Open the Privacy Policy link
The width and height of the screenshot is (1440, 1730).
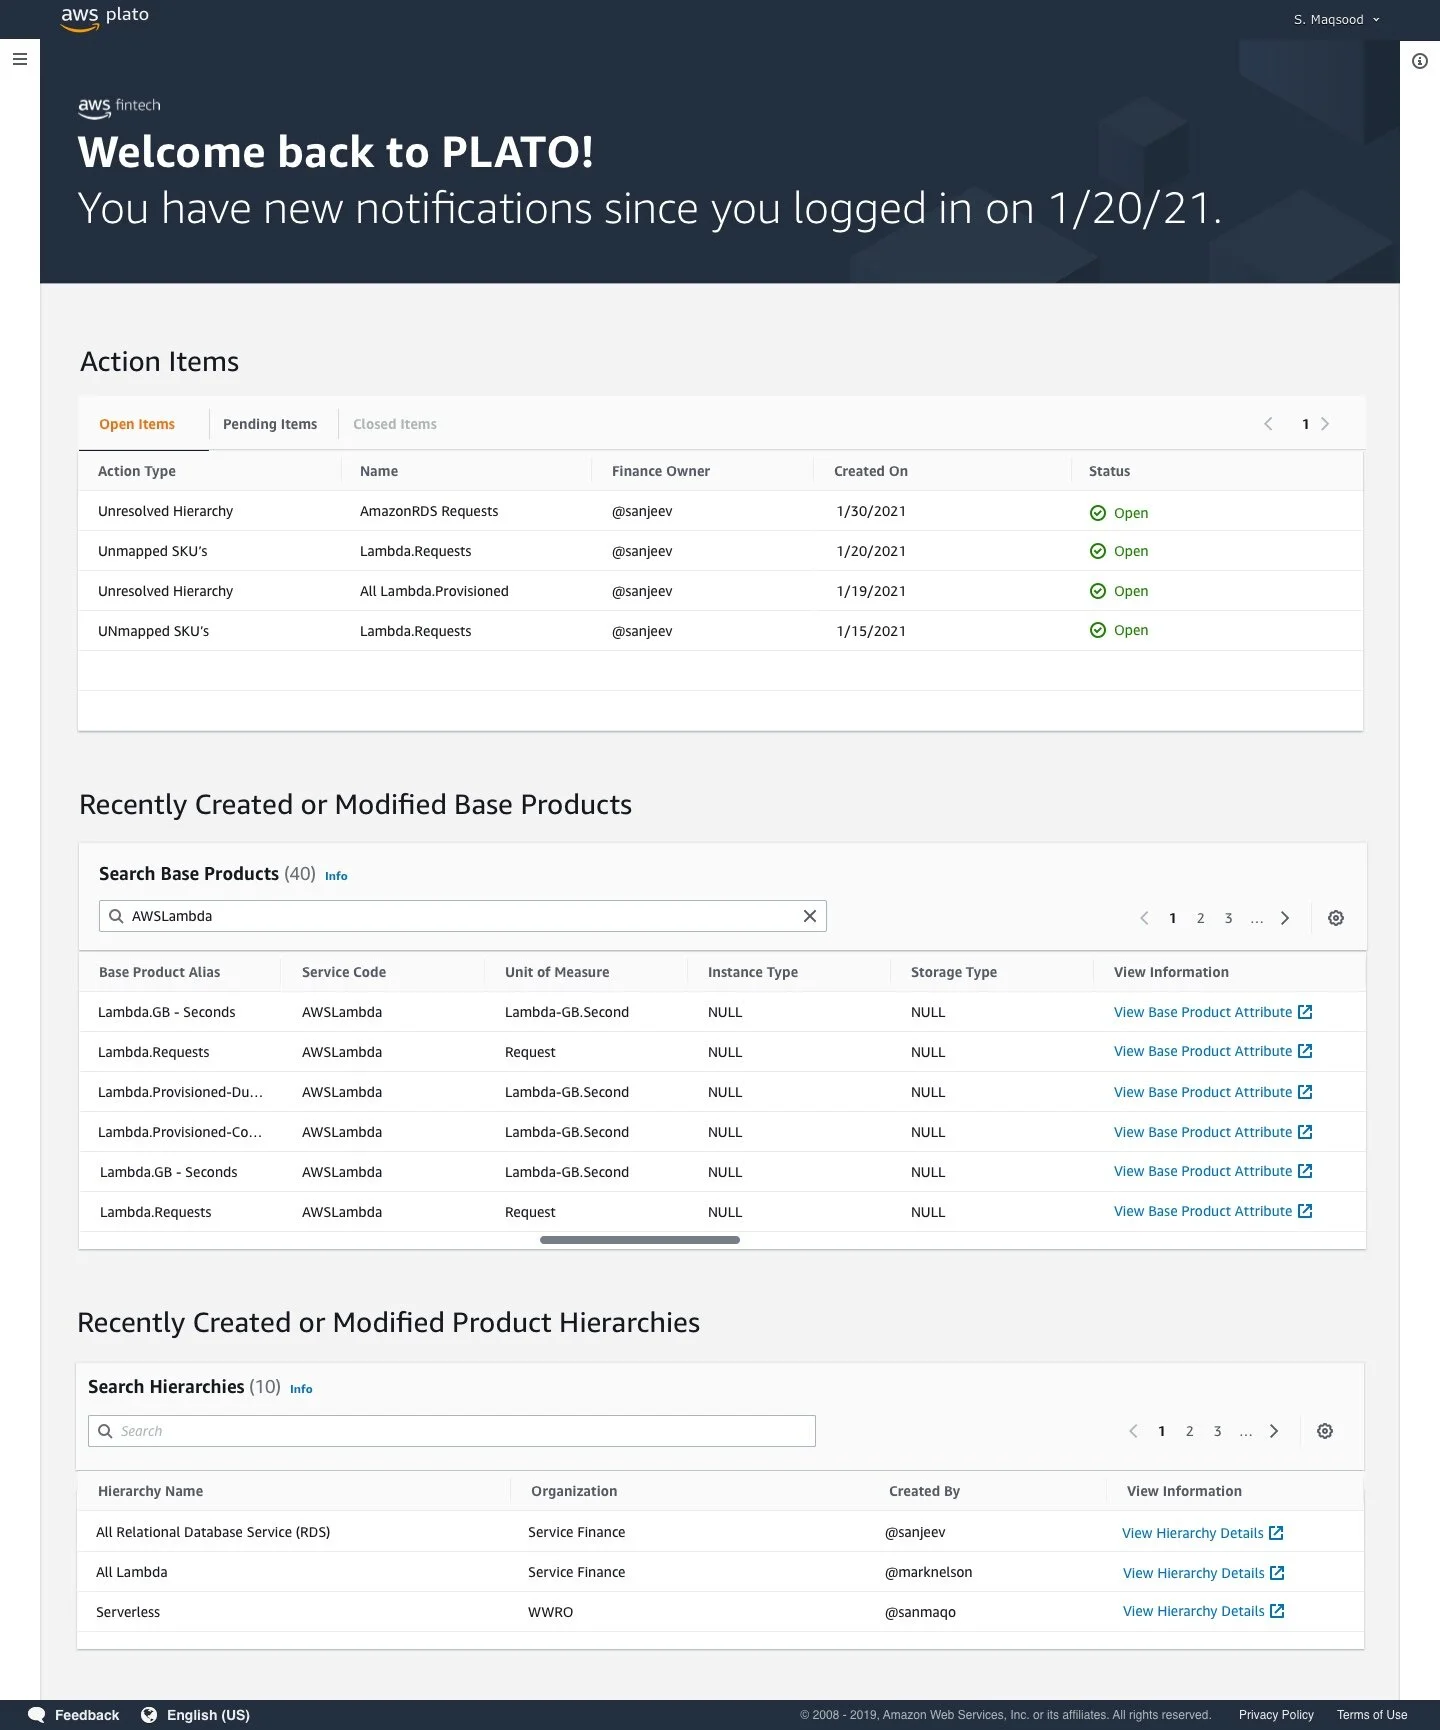(1276, 1715)
